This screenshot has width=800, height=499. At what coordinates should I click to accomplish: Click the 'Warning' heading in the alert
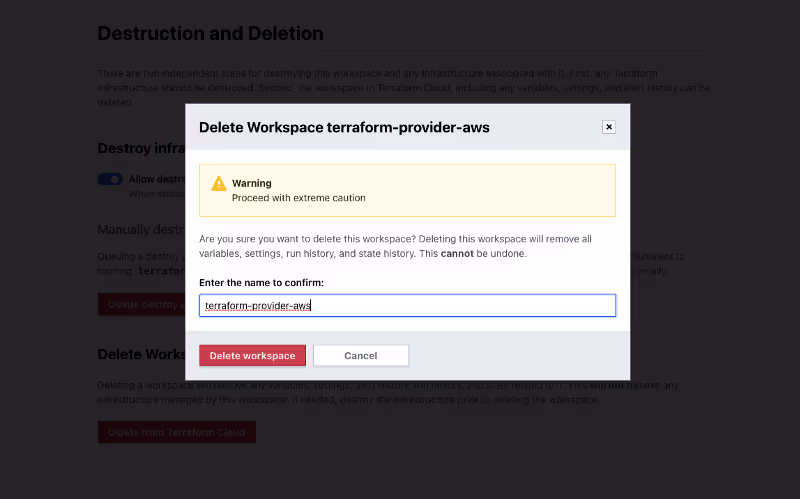tap(252, 183)
